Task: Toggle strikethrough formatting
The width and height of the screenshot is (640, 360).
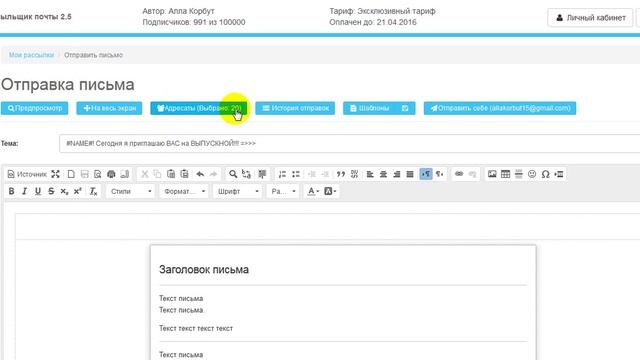Action: 51,191
